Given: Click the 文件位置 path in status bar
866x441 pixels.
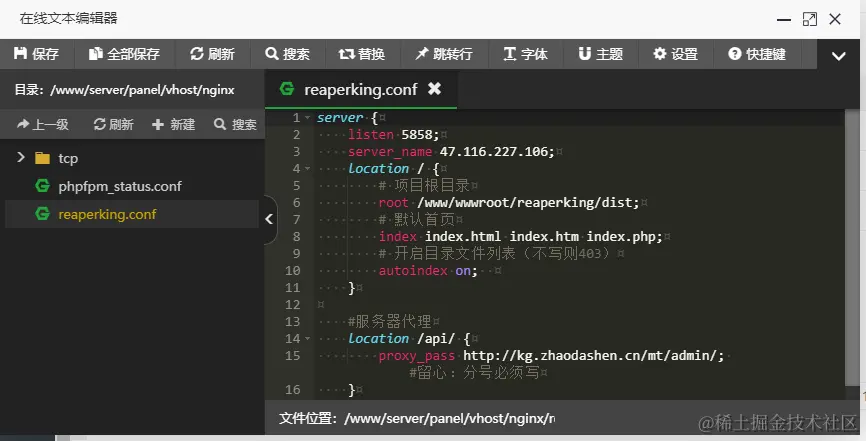Looking at the screenshot, I should [450, 418].
